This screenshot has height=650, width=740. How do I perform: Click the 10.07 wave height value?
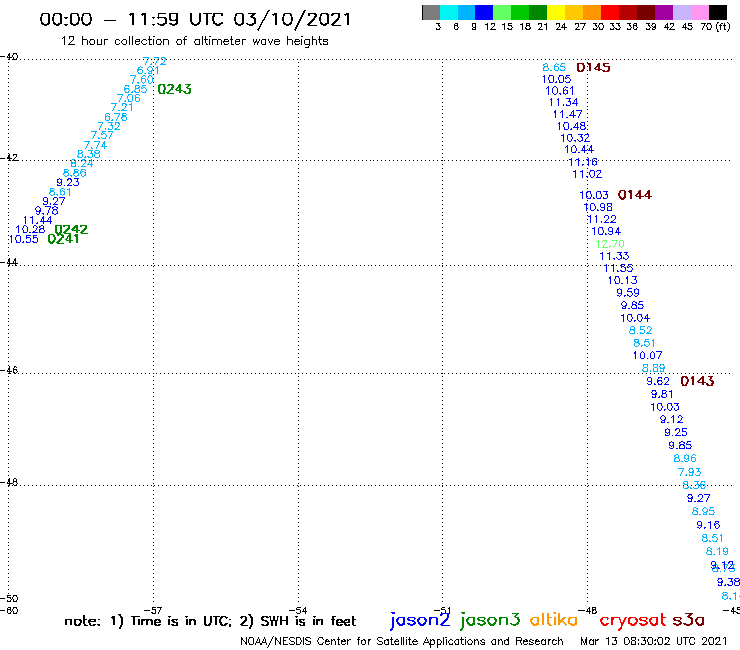(648, 355)
